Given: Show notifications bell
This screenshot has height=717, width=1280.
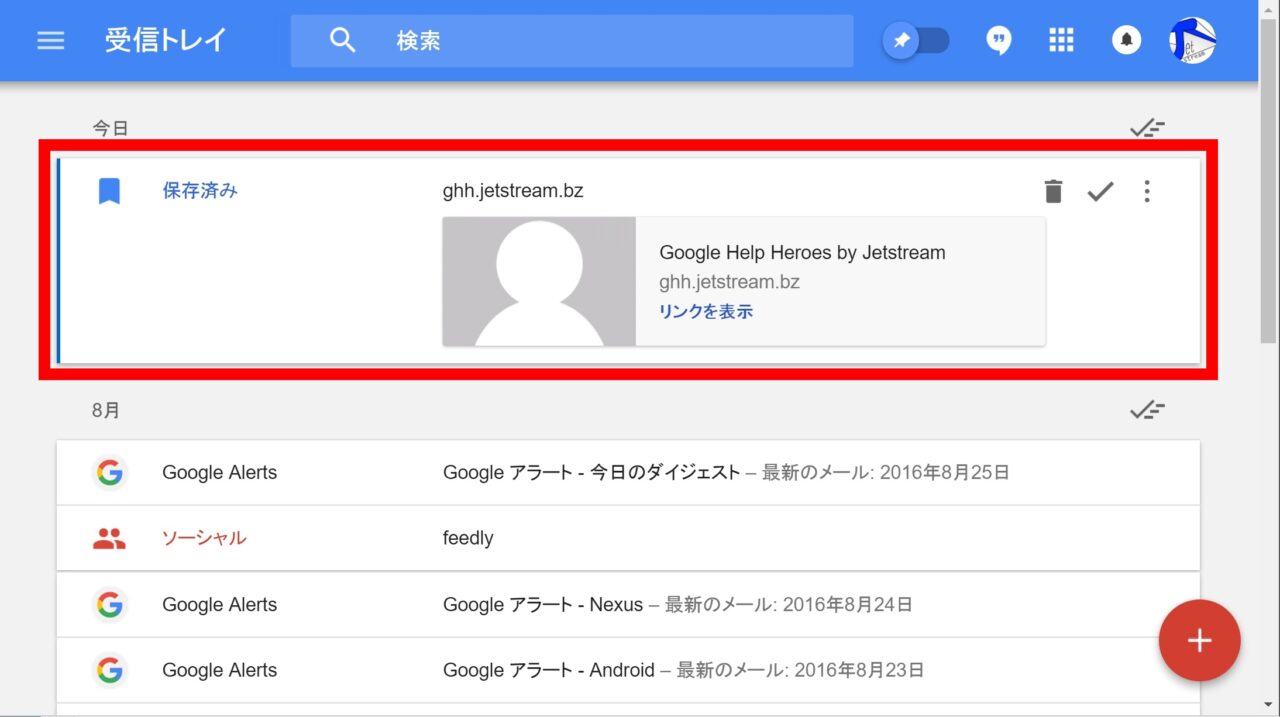Looking at the screenshot, I should point(1126,41).
